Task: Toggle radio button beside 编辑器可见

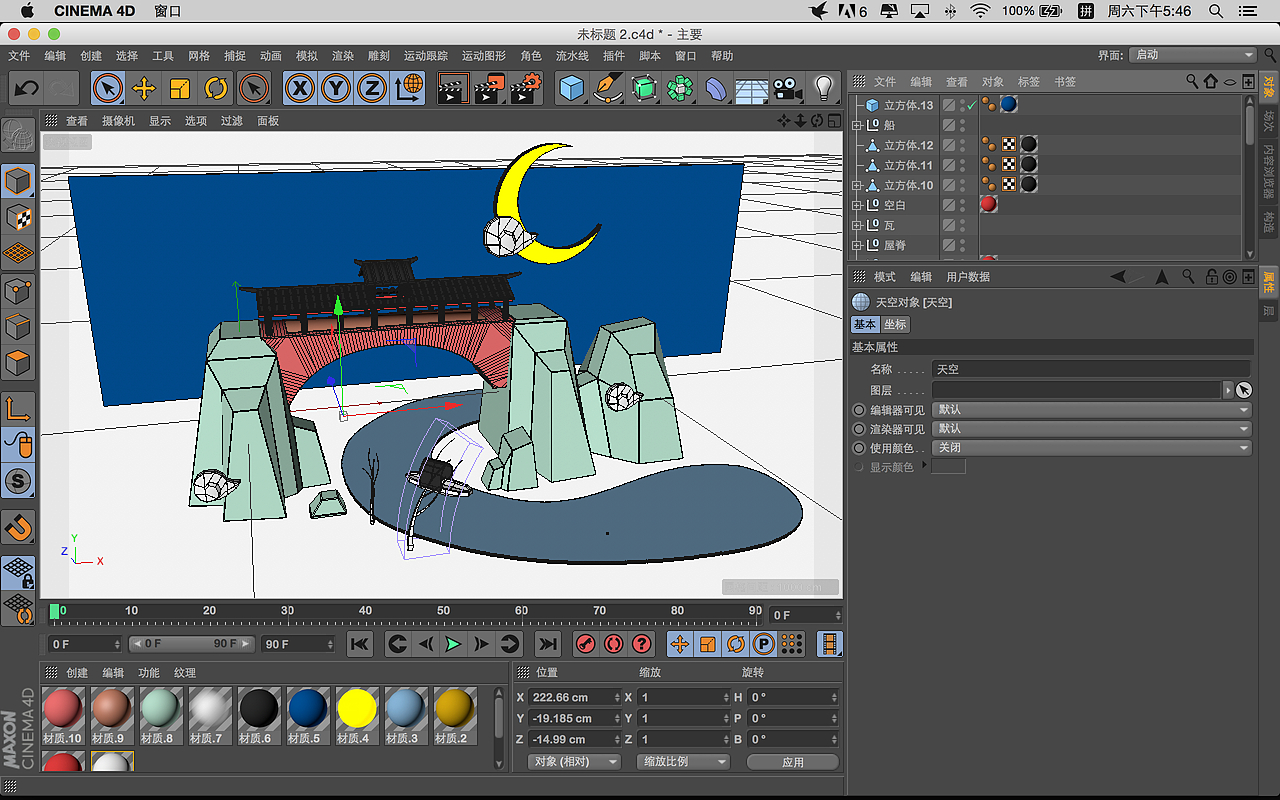Action: click(859, 410)
